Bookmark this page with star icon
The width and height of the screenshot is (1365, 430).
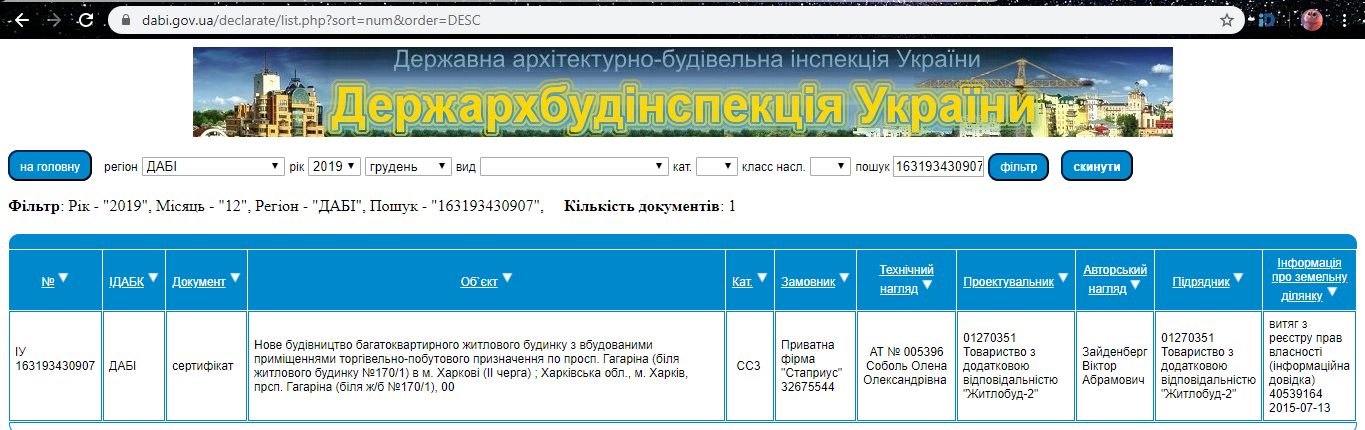(1227, 20)
